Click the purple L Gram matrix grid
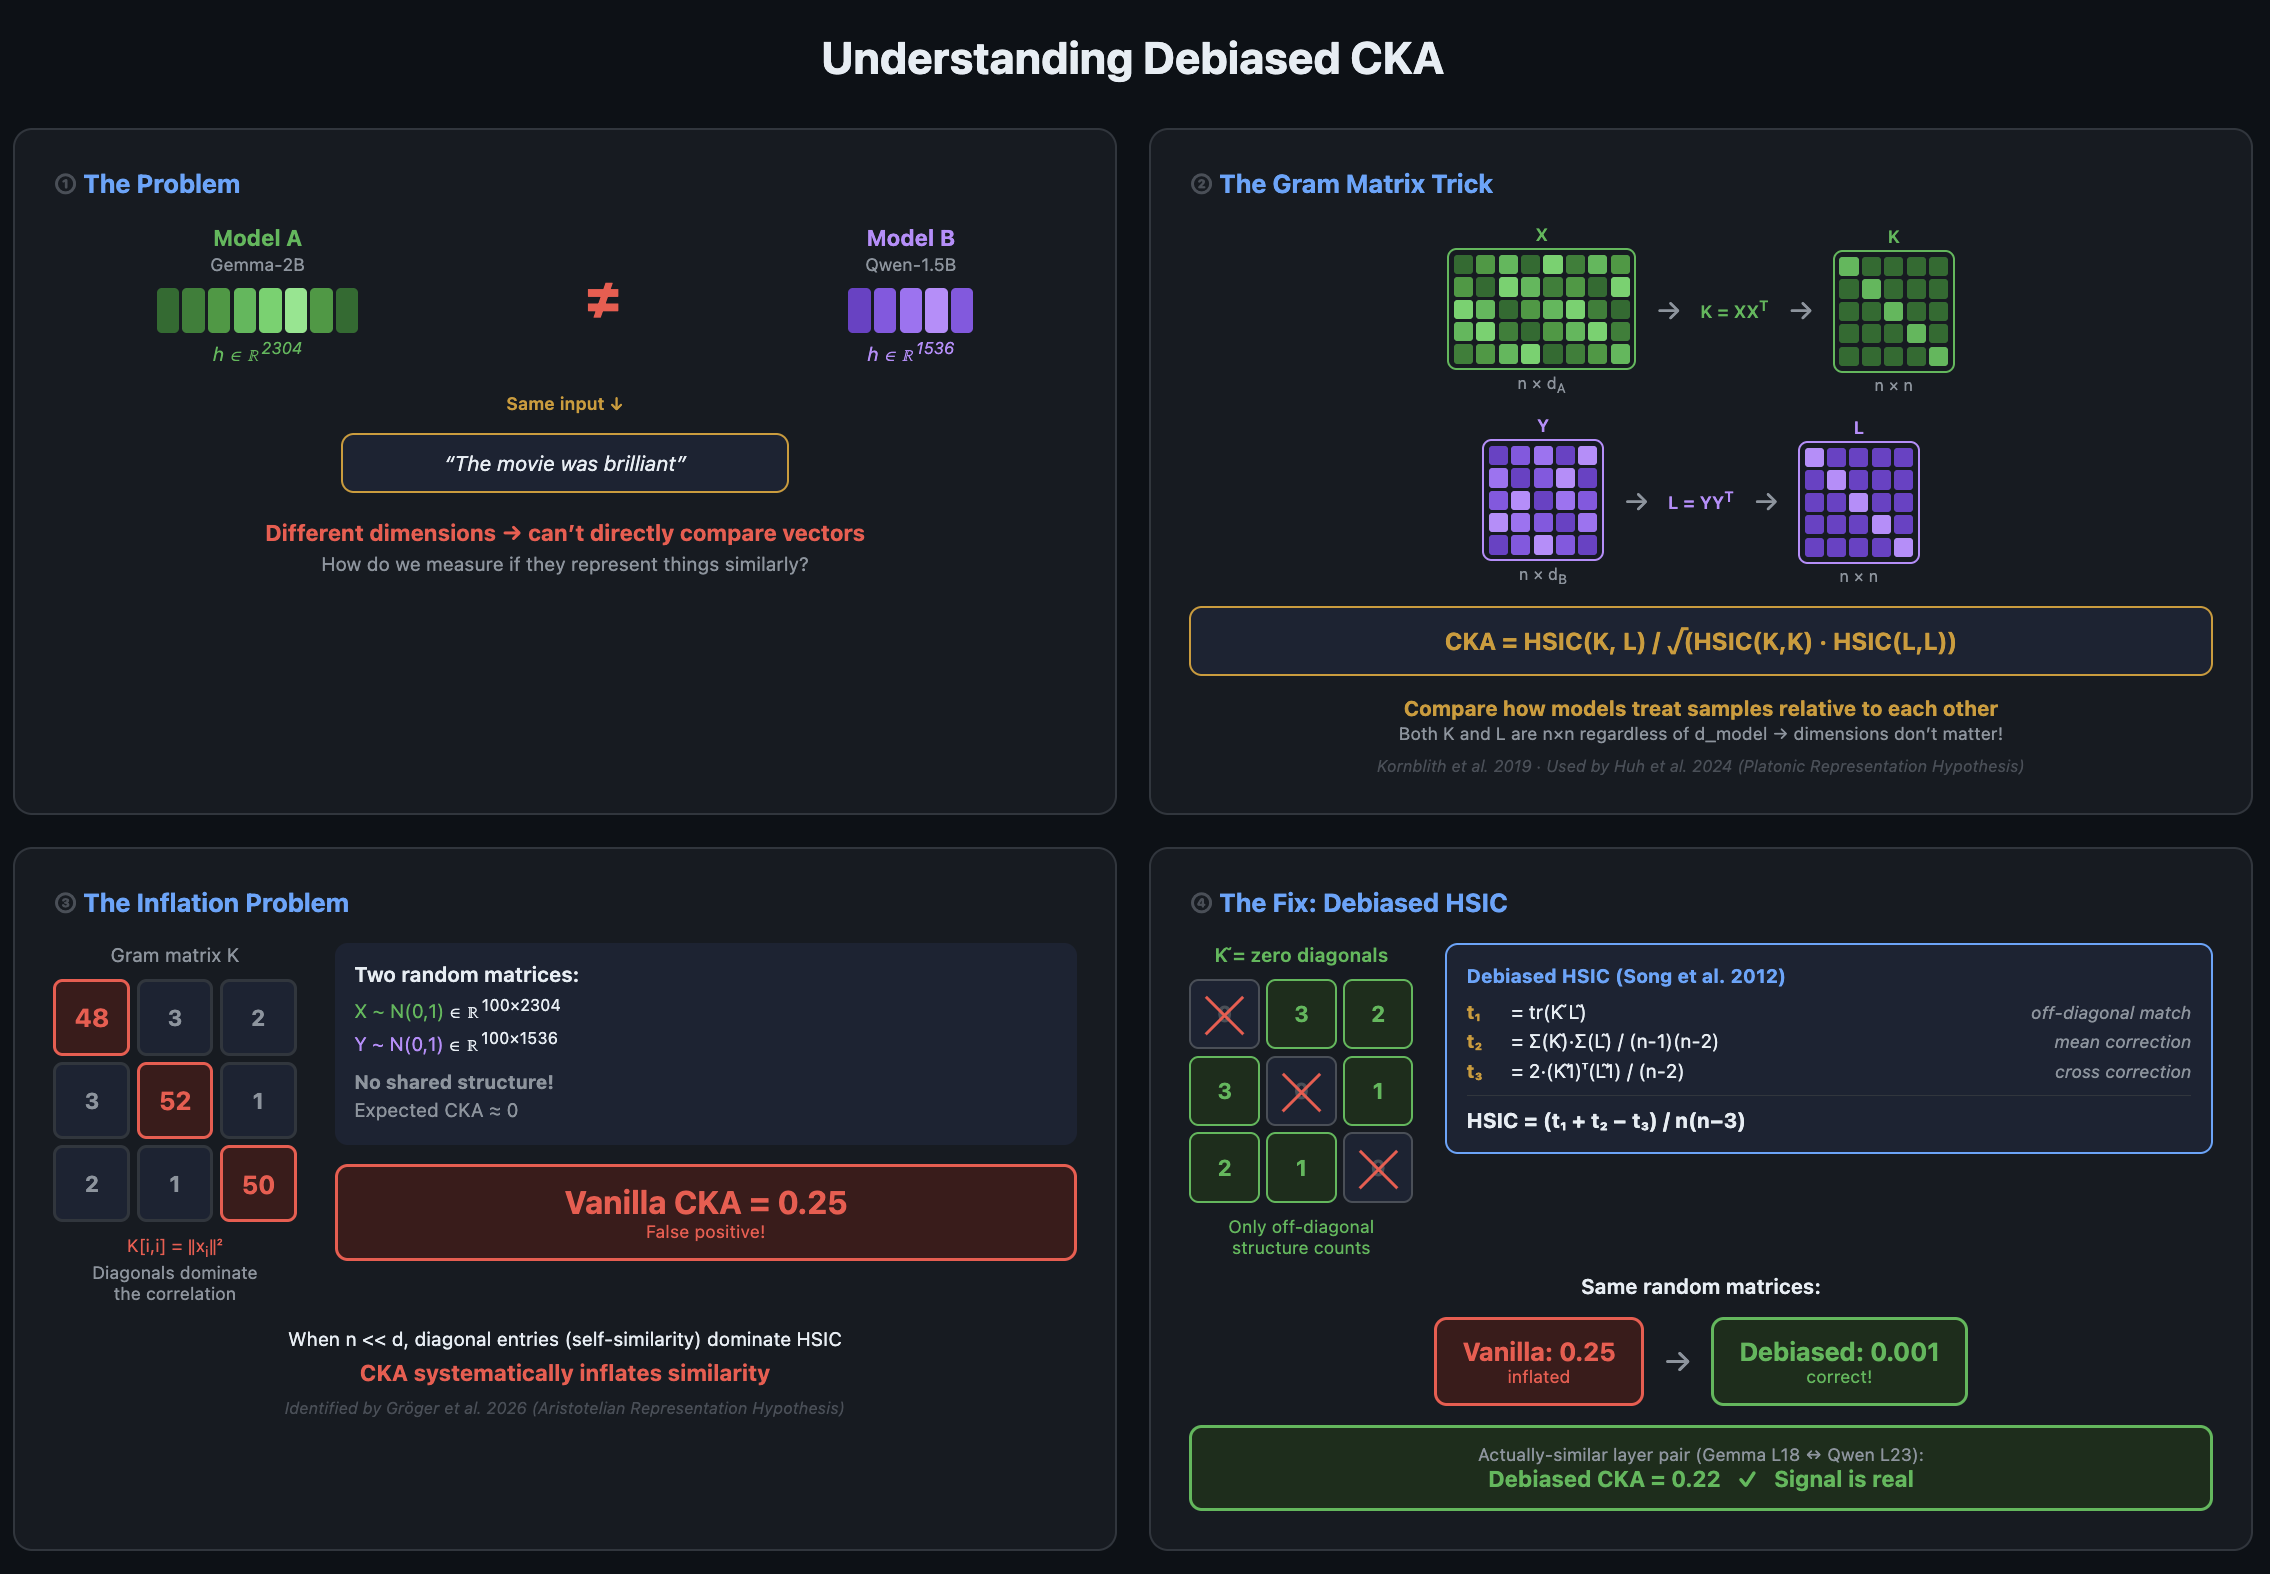Screen dimensions: 2270x1574 point(1858,502)
